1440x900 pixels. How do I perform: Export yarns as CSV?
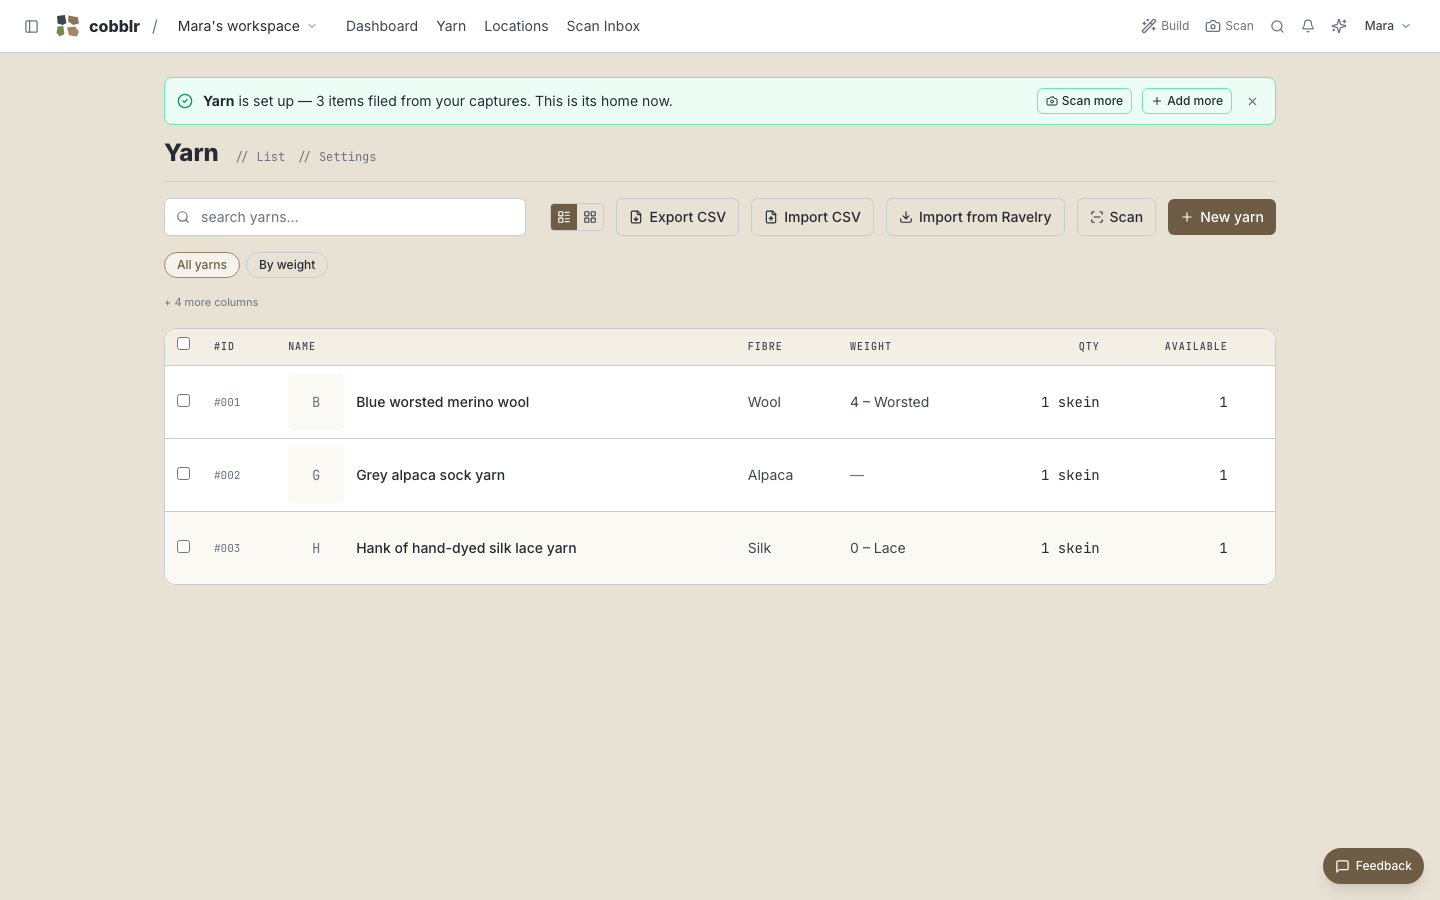pyautogui.click(x=677, y=217)
